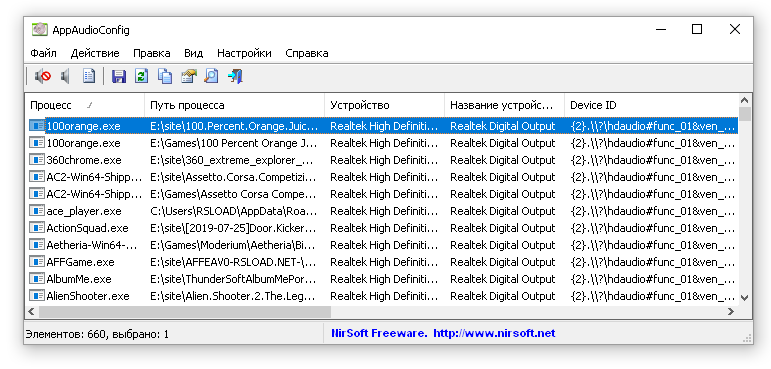The image size is (771, 369).
Task: Click the icon beside AFFGame.exe
Action: [x=37, y=262]
